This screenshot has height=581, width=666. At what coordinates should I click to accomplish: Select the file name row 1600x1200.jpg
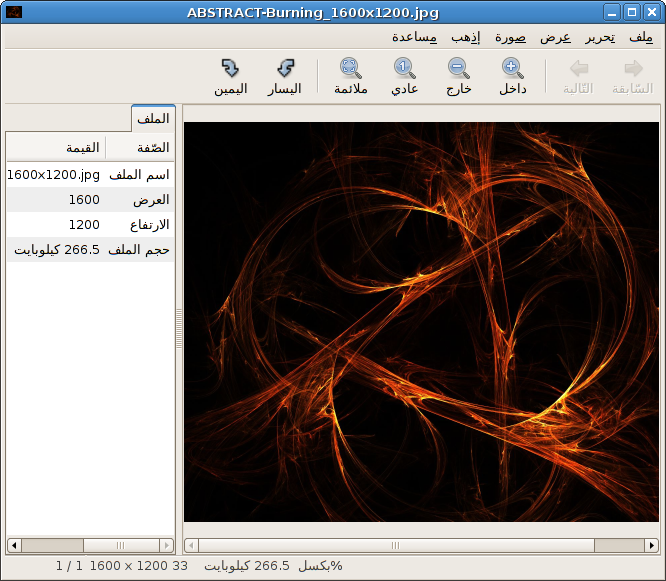click(90, 174)
